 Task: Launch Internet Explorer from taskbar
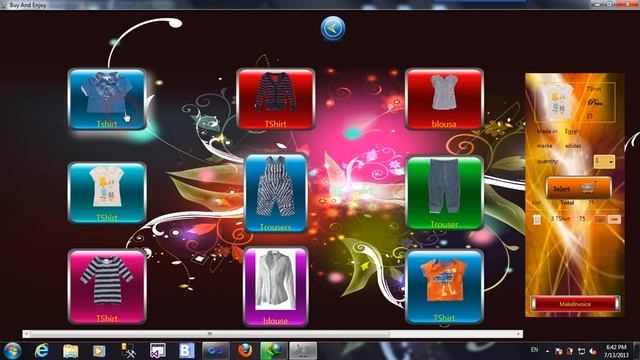point(42,351)
